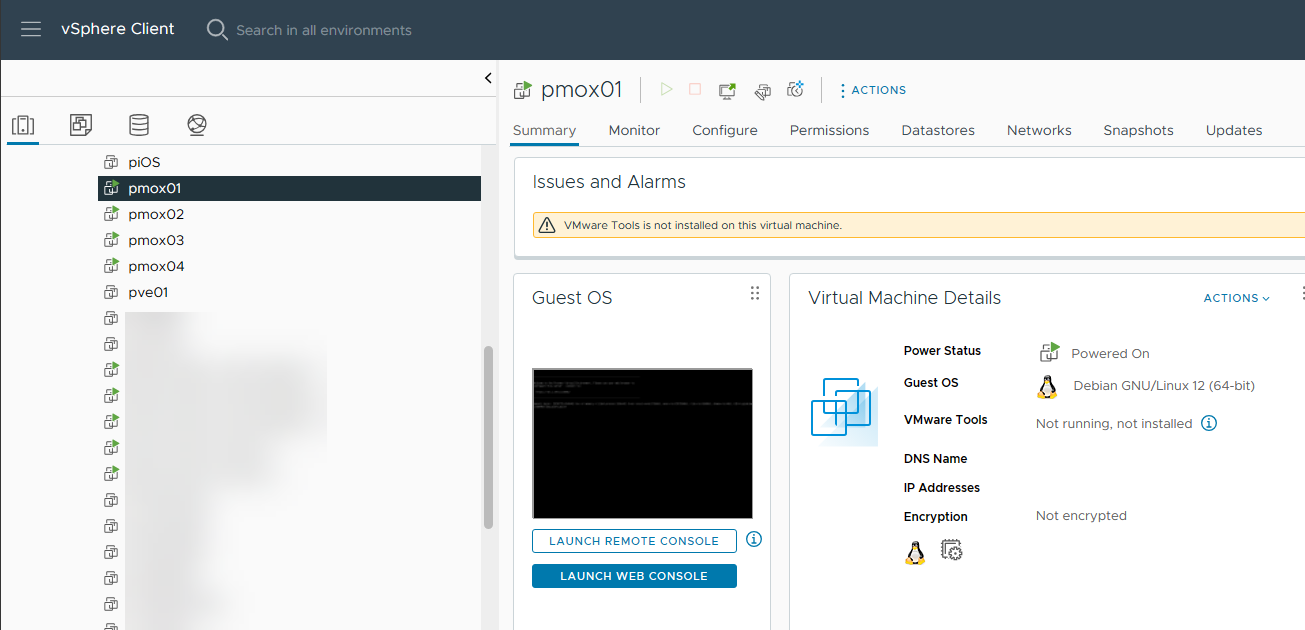
Task: Click the Guest OS console thumbnail
Action: (x=642, y=443)
